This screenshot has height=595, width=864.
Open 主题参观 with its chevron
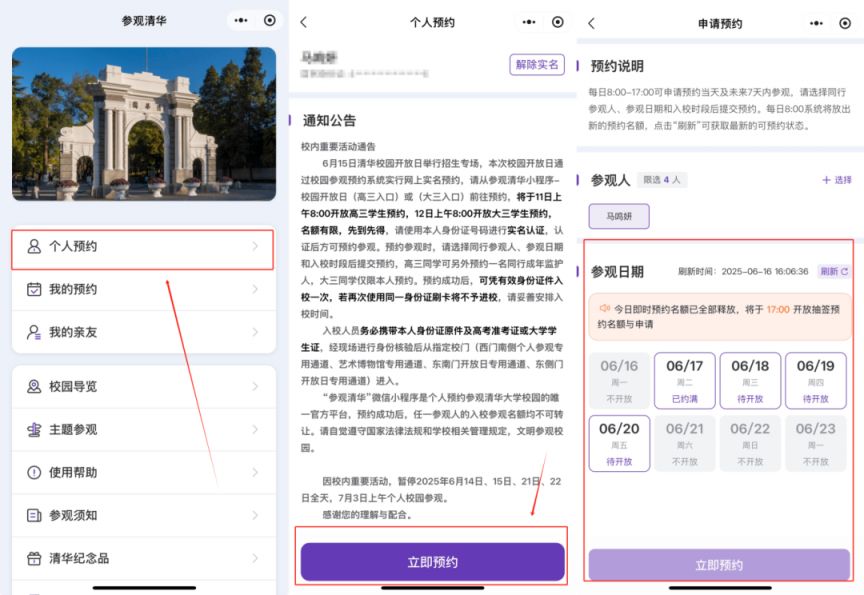(x=255, y=429)
